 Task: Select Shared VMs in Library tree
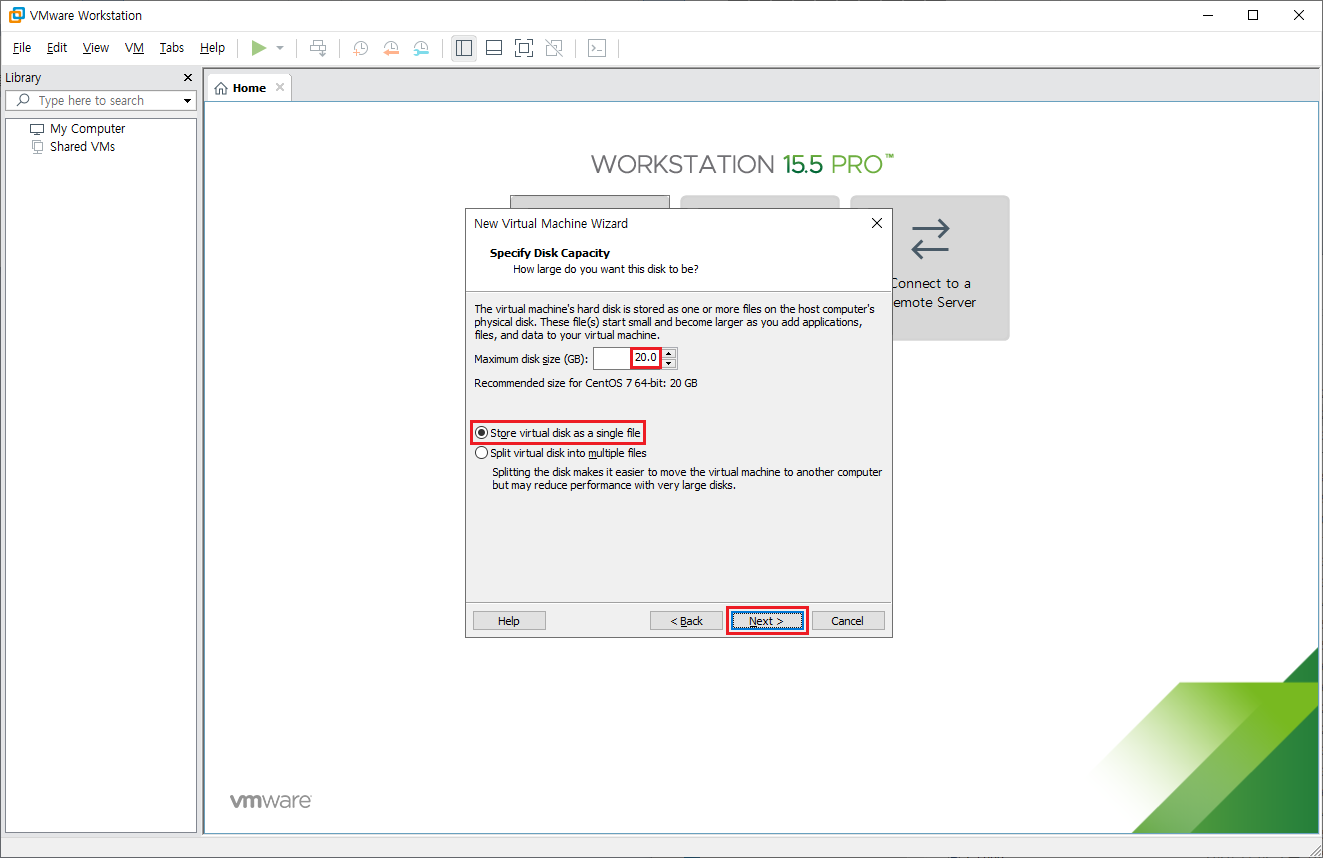(x=82, y=147)
